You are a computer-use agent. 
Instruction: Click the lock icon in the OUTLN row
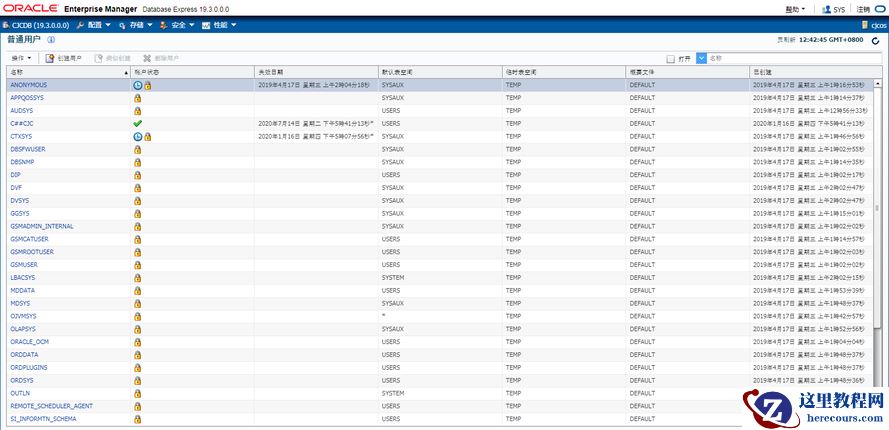pyautogui.click(x=137, y=393)
